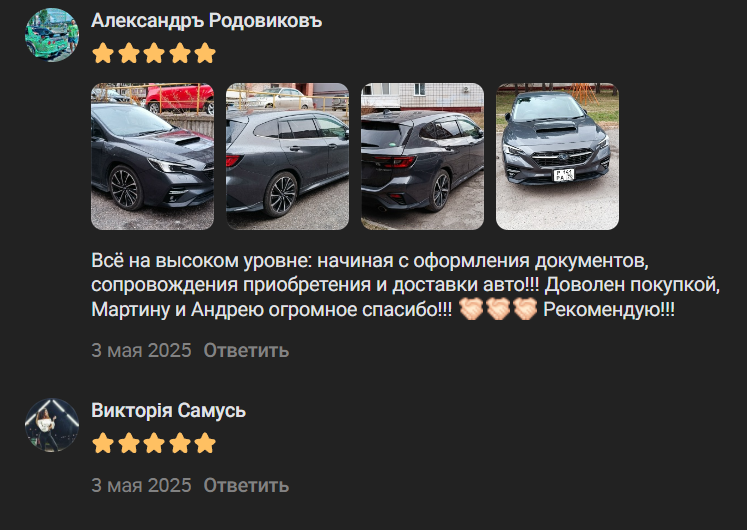
Task: Click the third star of Викторія's rating
Action: (154, 443)
